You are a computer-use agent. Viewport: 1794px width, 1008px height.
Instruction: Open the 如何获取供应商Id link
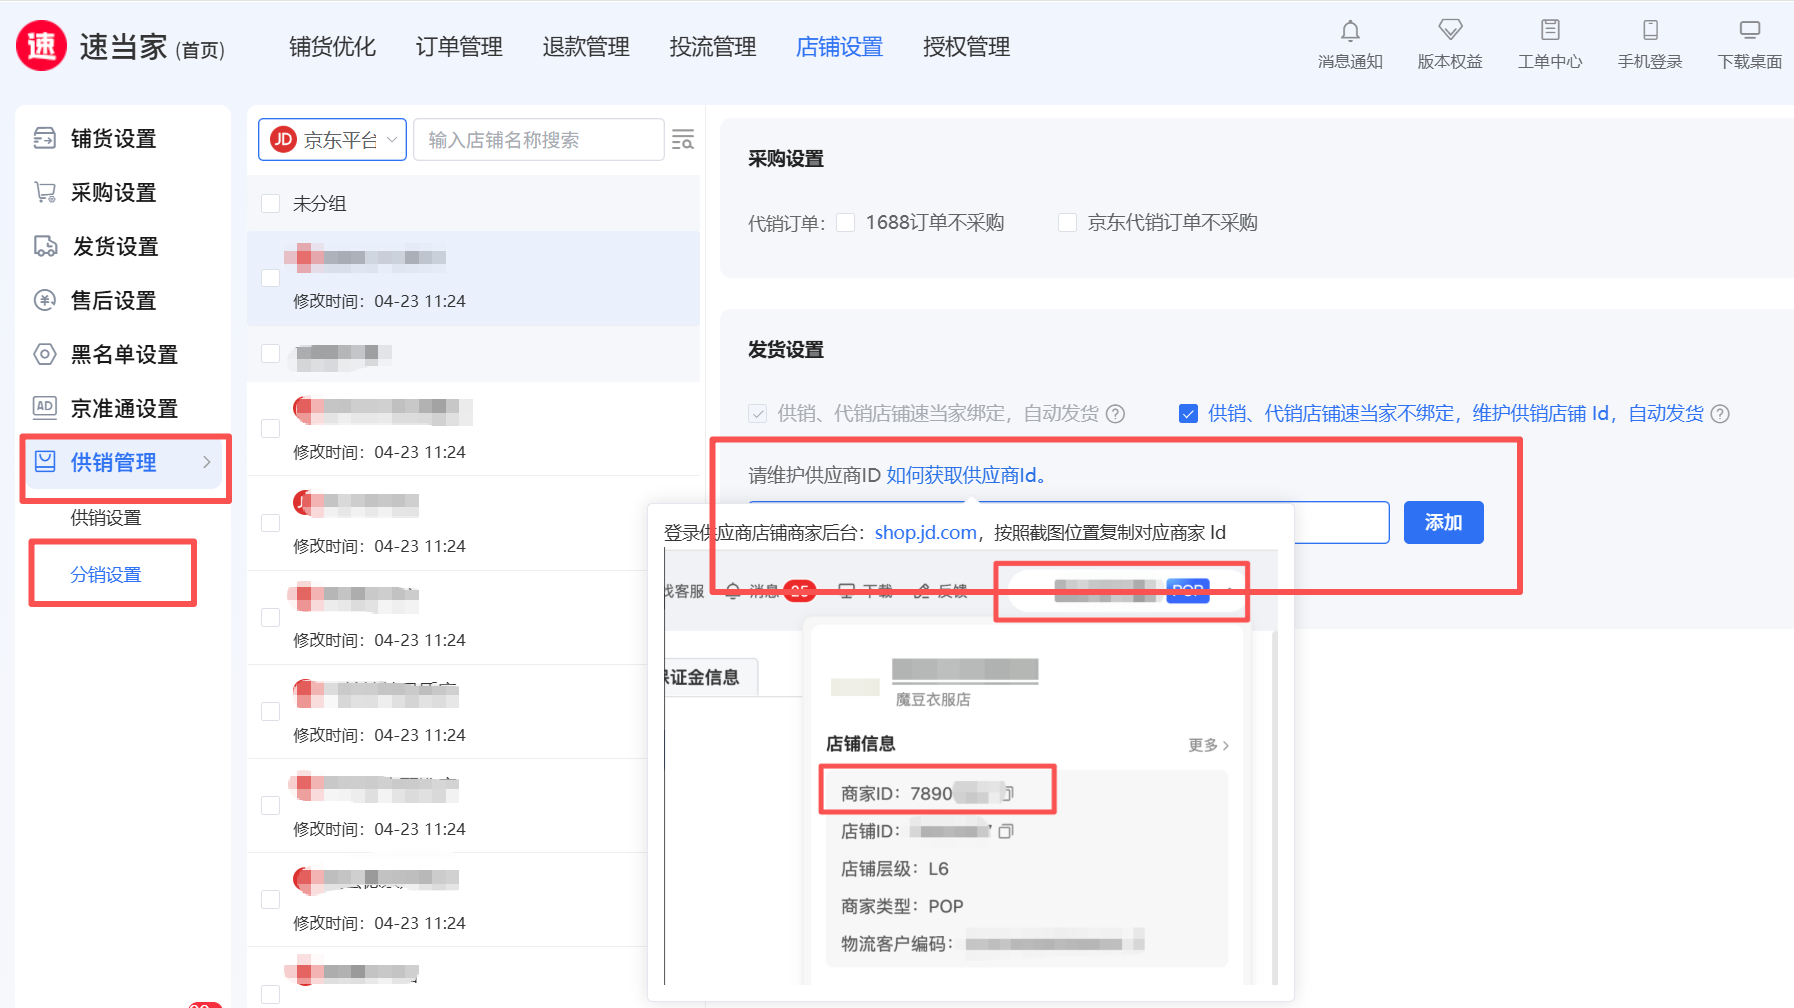966,476
